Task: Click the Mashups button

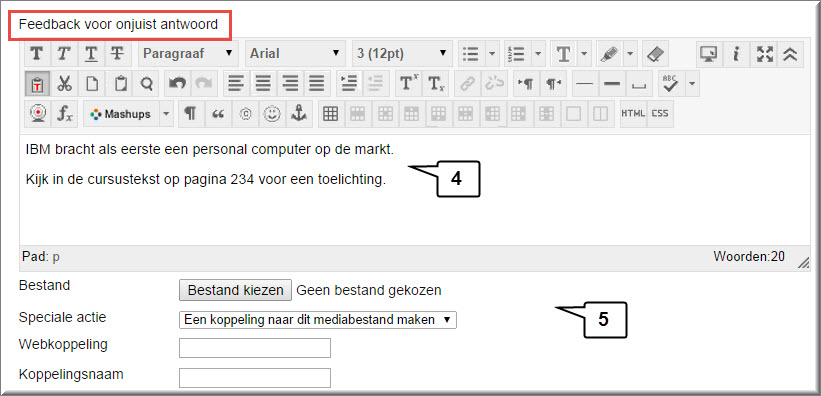Action: coord(121,114)
